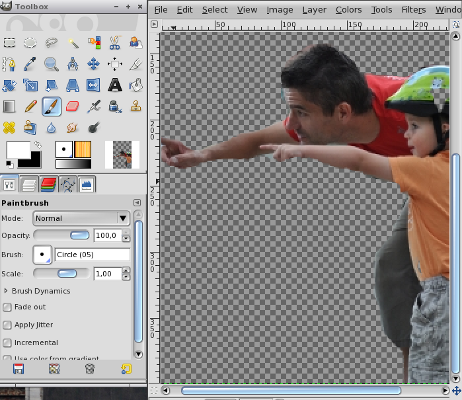Open the Layer menu
The height and width of the screenshot is (400, 462).
click(314, 10)
